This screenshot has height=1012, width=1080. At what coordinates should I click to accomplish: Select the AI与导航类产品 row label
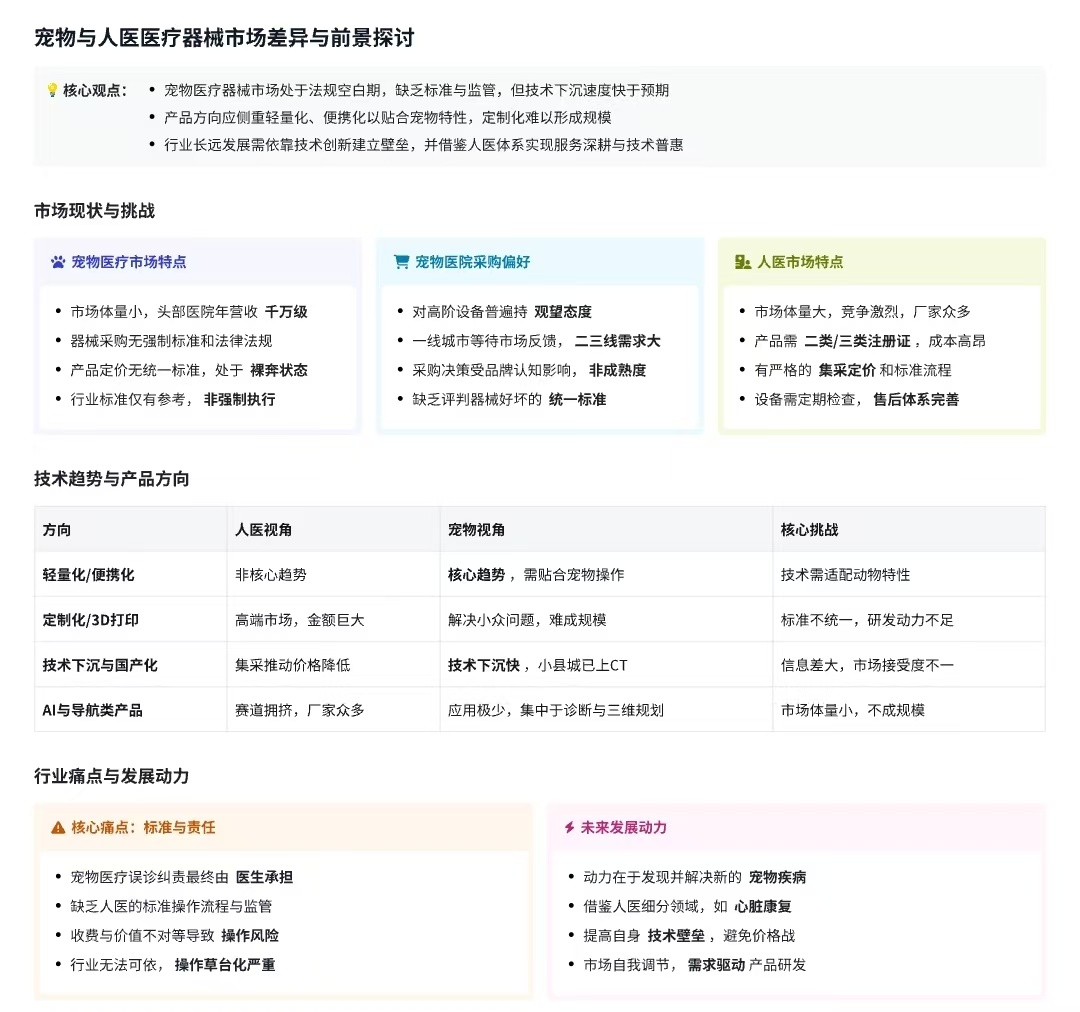[92, 710]
